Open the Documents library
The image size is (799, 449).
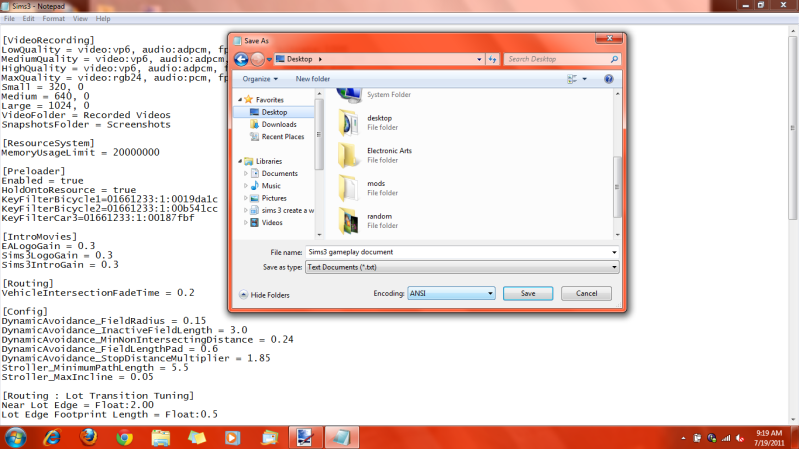(x=279, y=173)
